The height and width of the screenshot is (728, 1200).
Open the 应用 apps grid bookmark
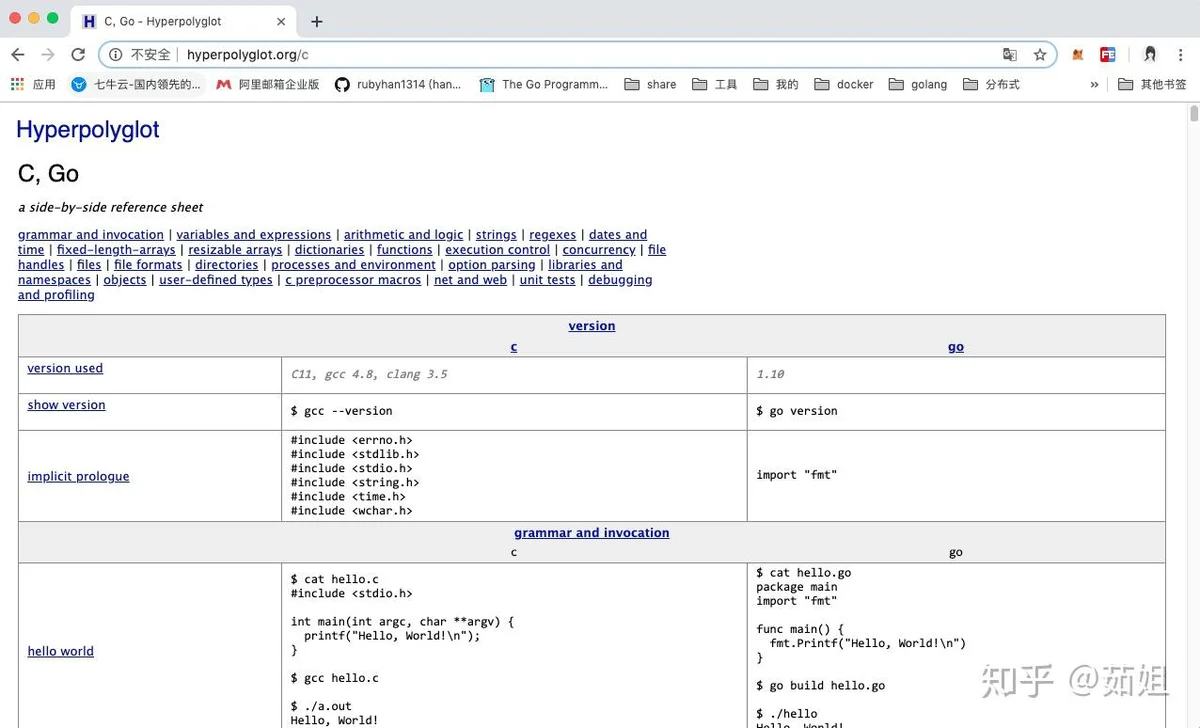(33, 85)
